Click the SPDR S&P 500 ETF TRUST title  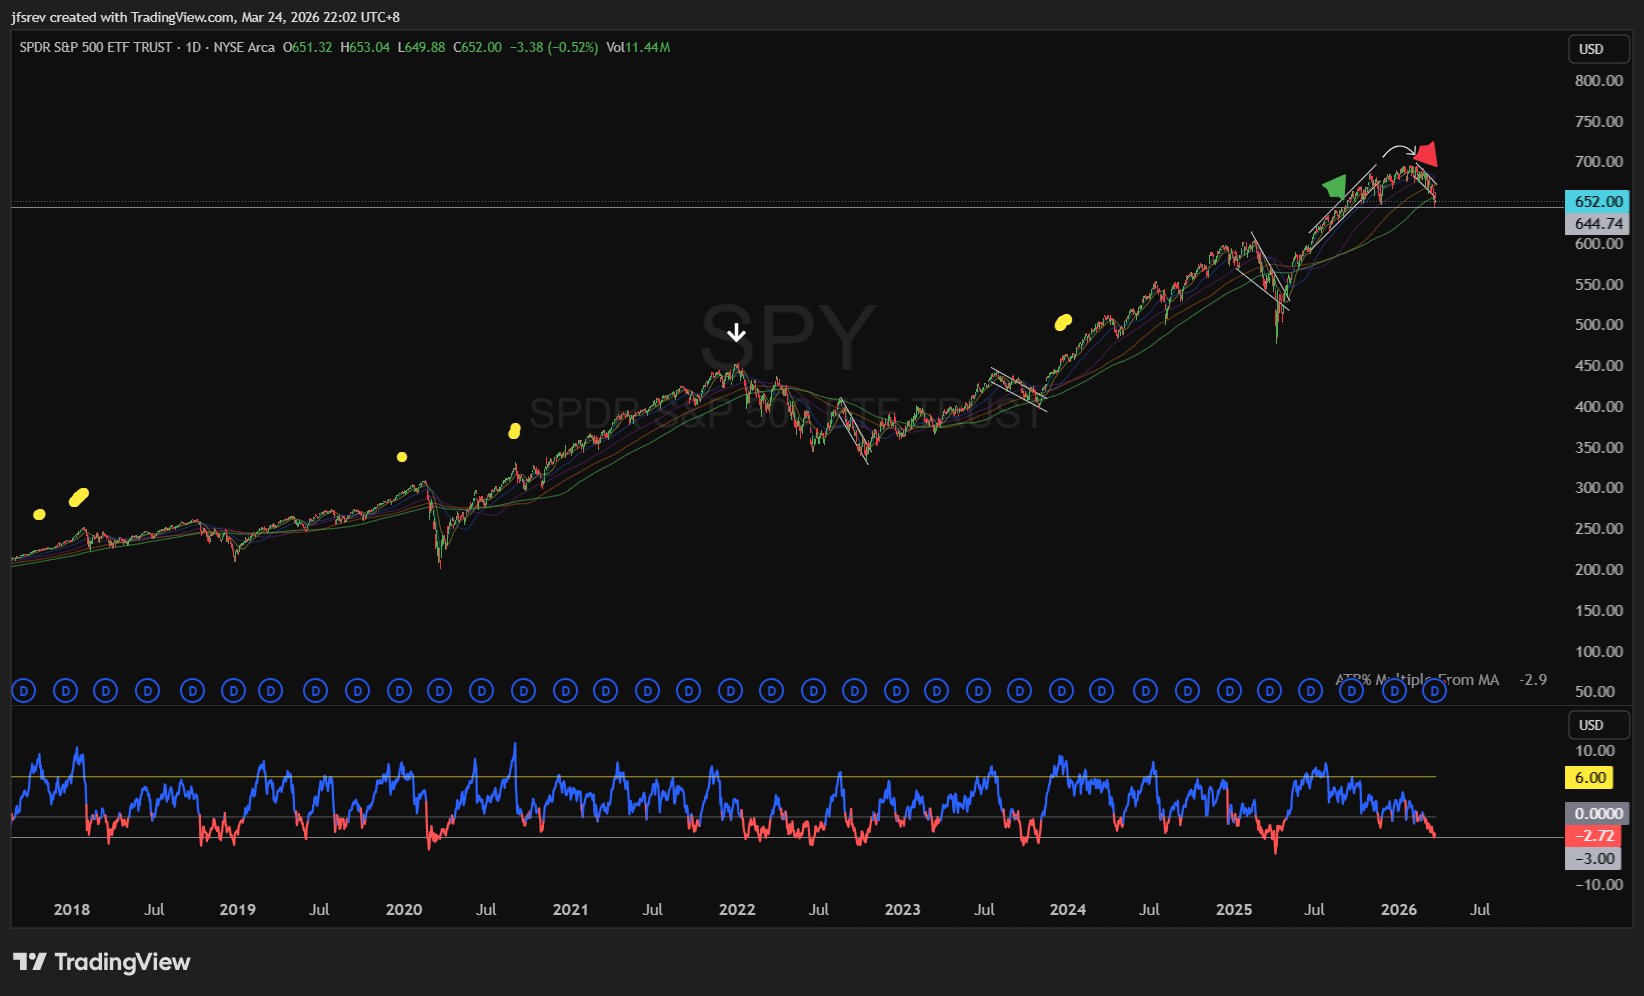tap(96, 47)
